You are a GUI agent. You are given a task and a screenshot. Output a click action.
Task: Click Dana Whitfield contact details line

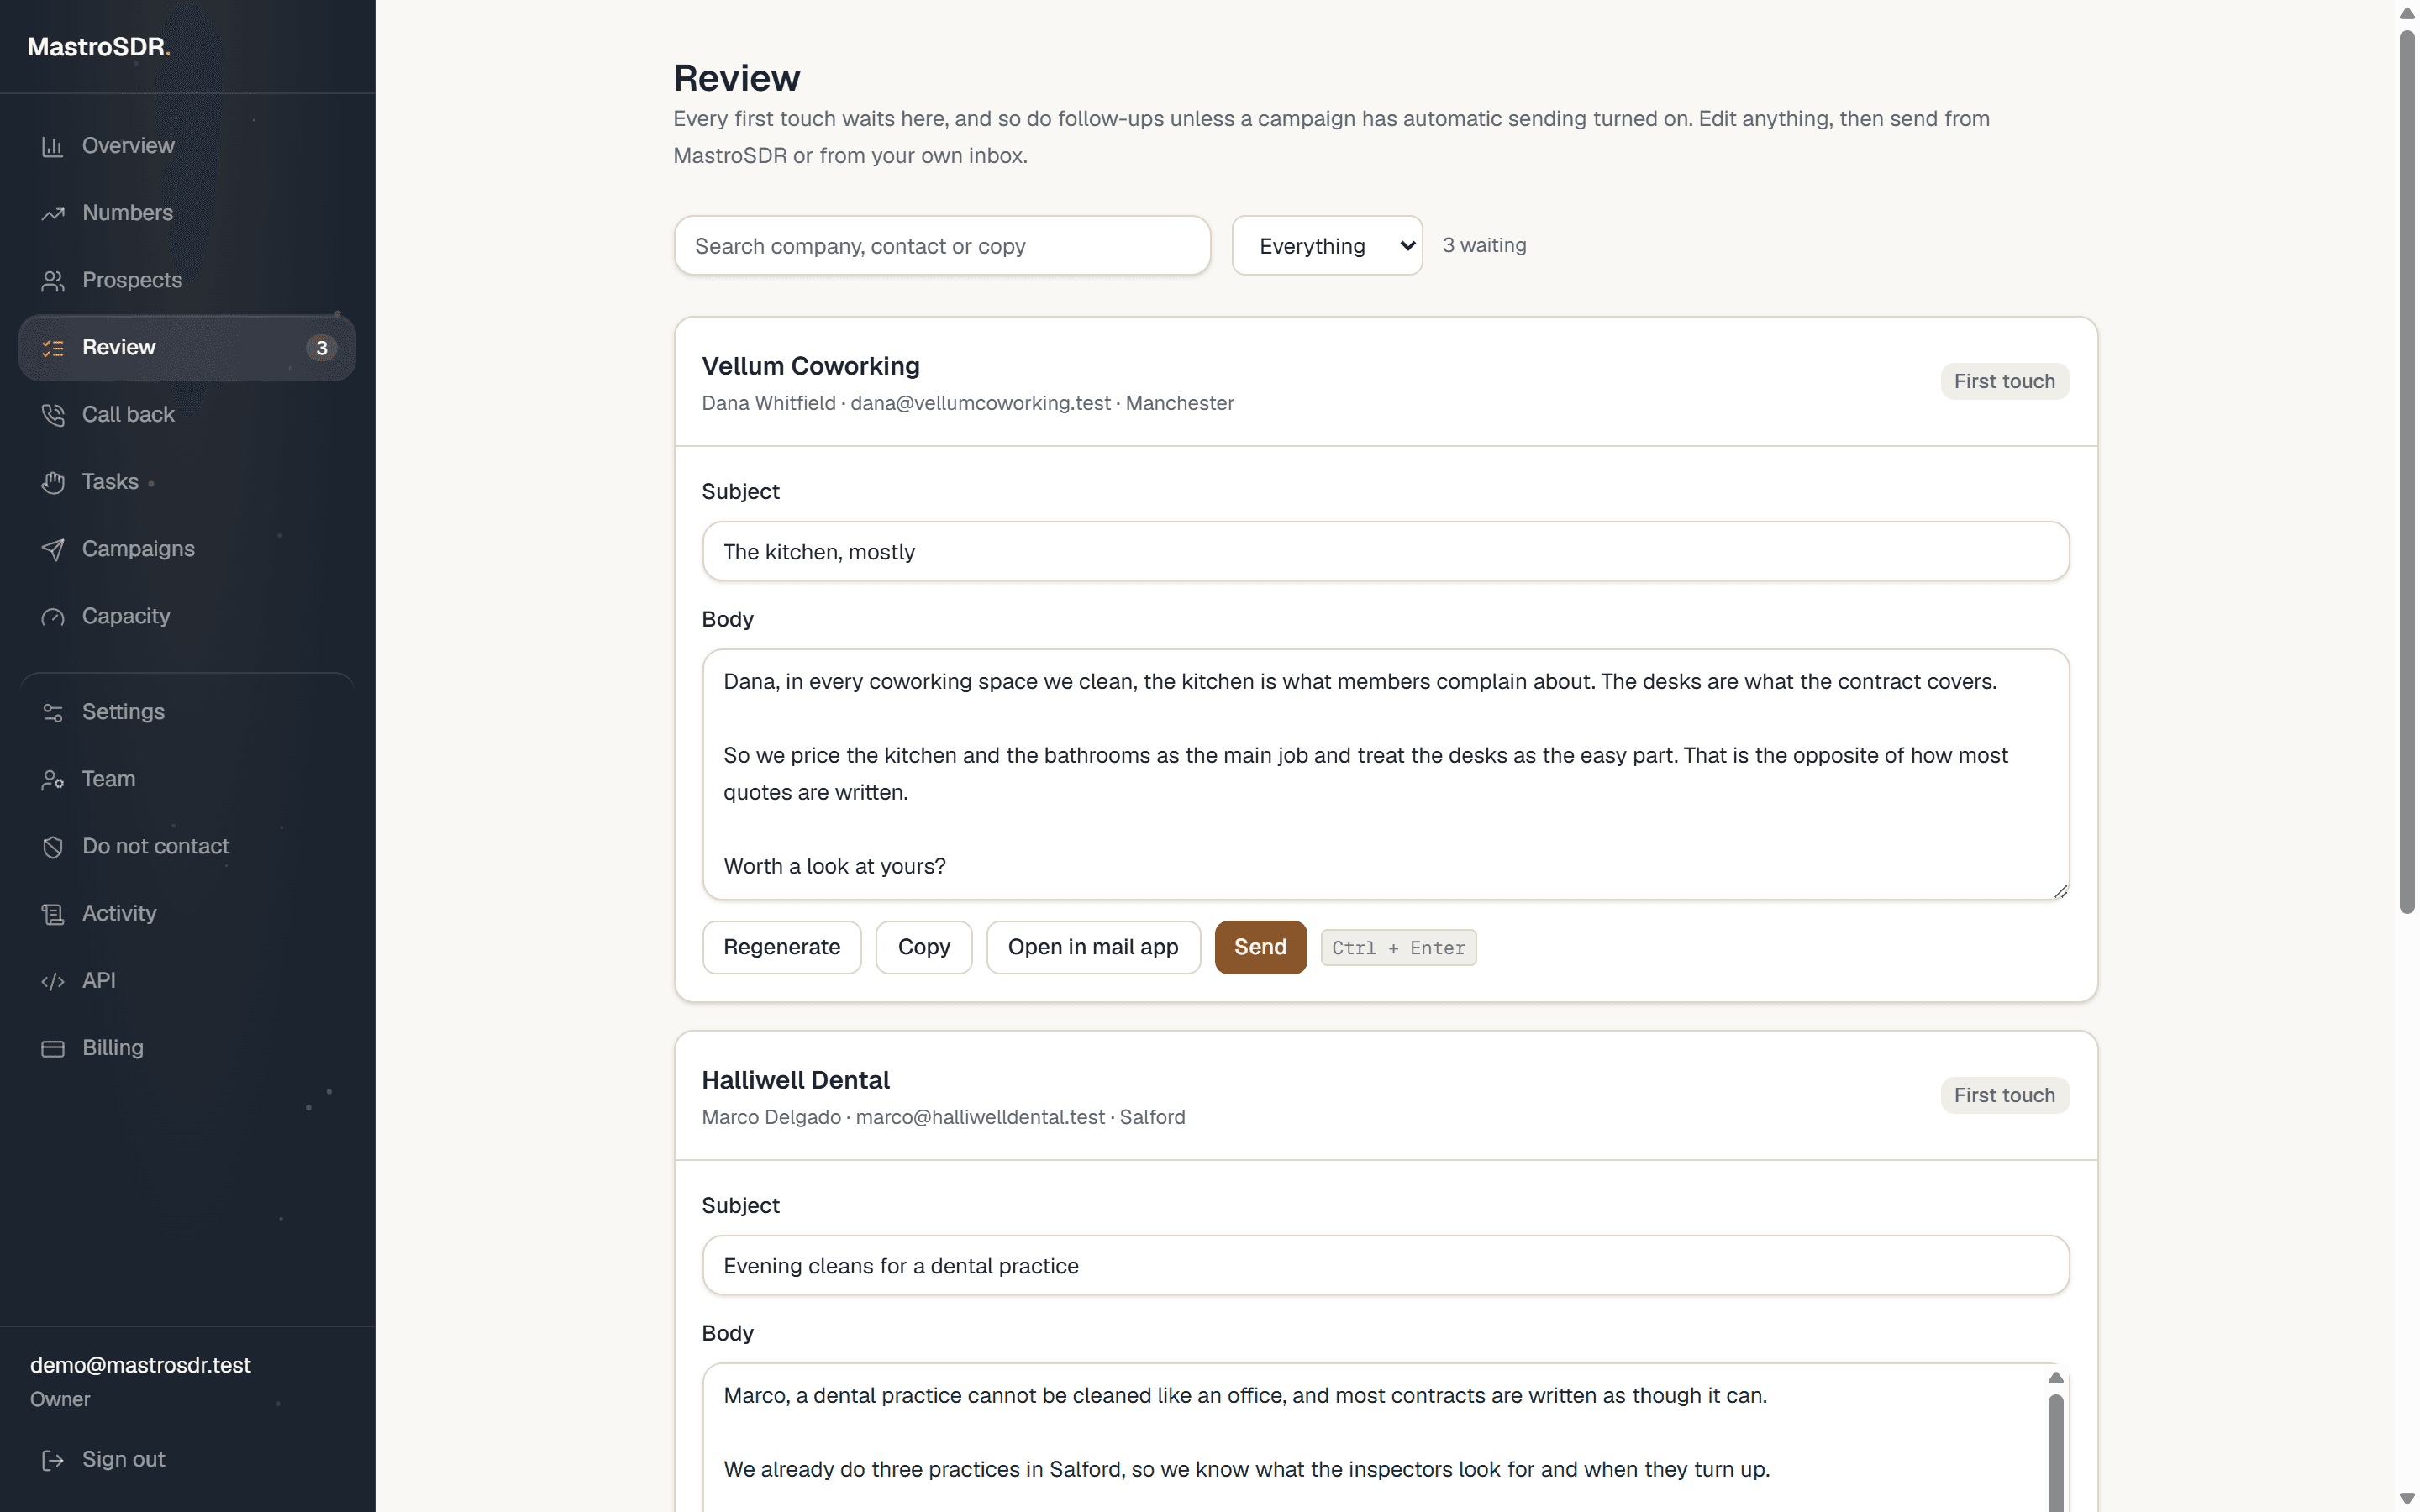coord(967,403)
